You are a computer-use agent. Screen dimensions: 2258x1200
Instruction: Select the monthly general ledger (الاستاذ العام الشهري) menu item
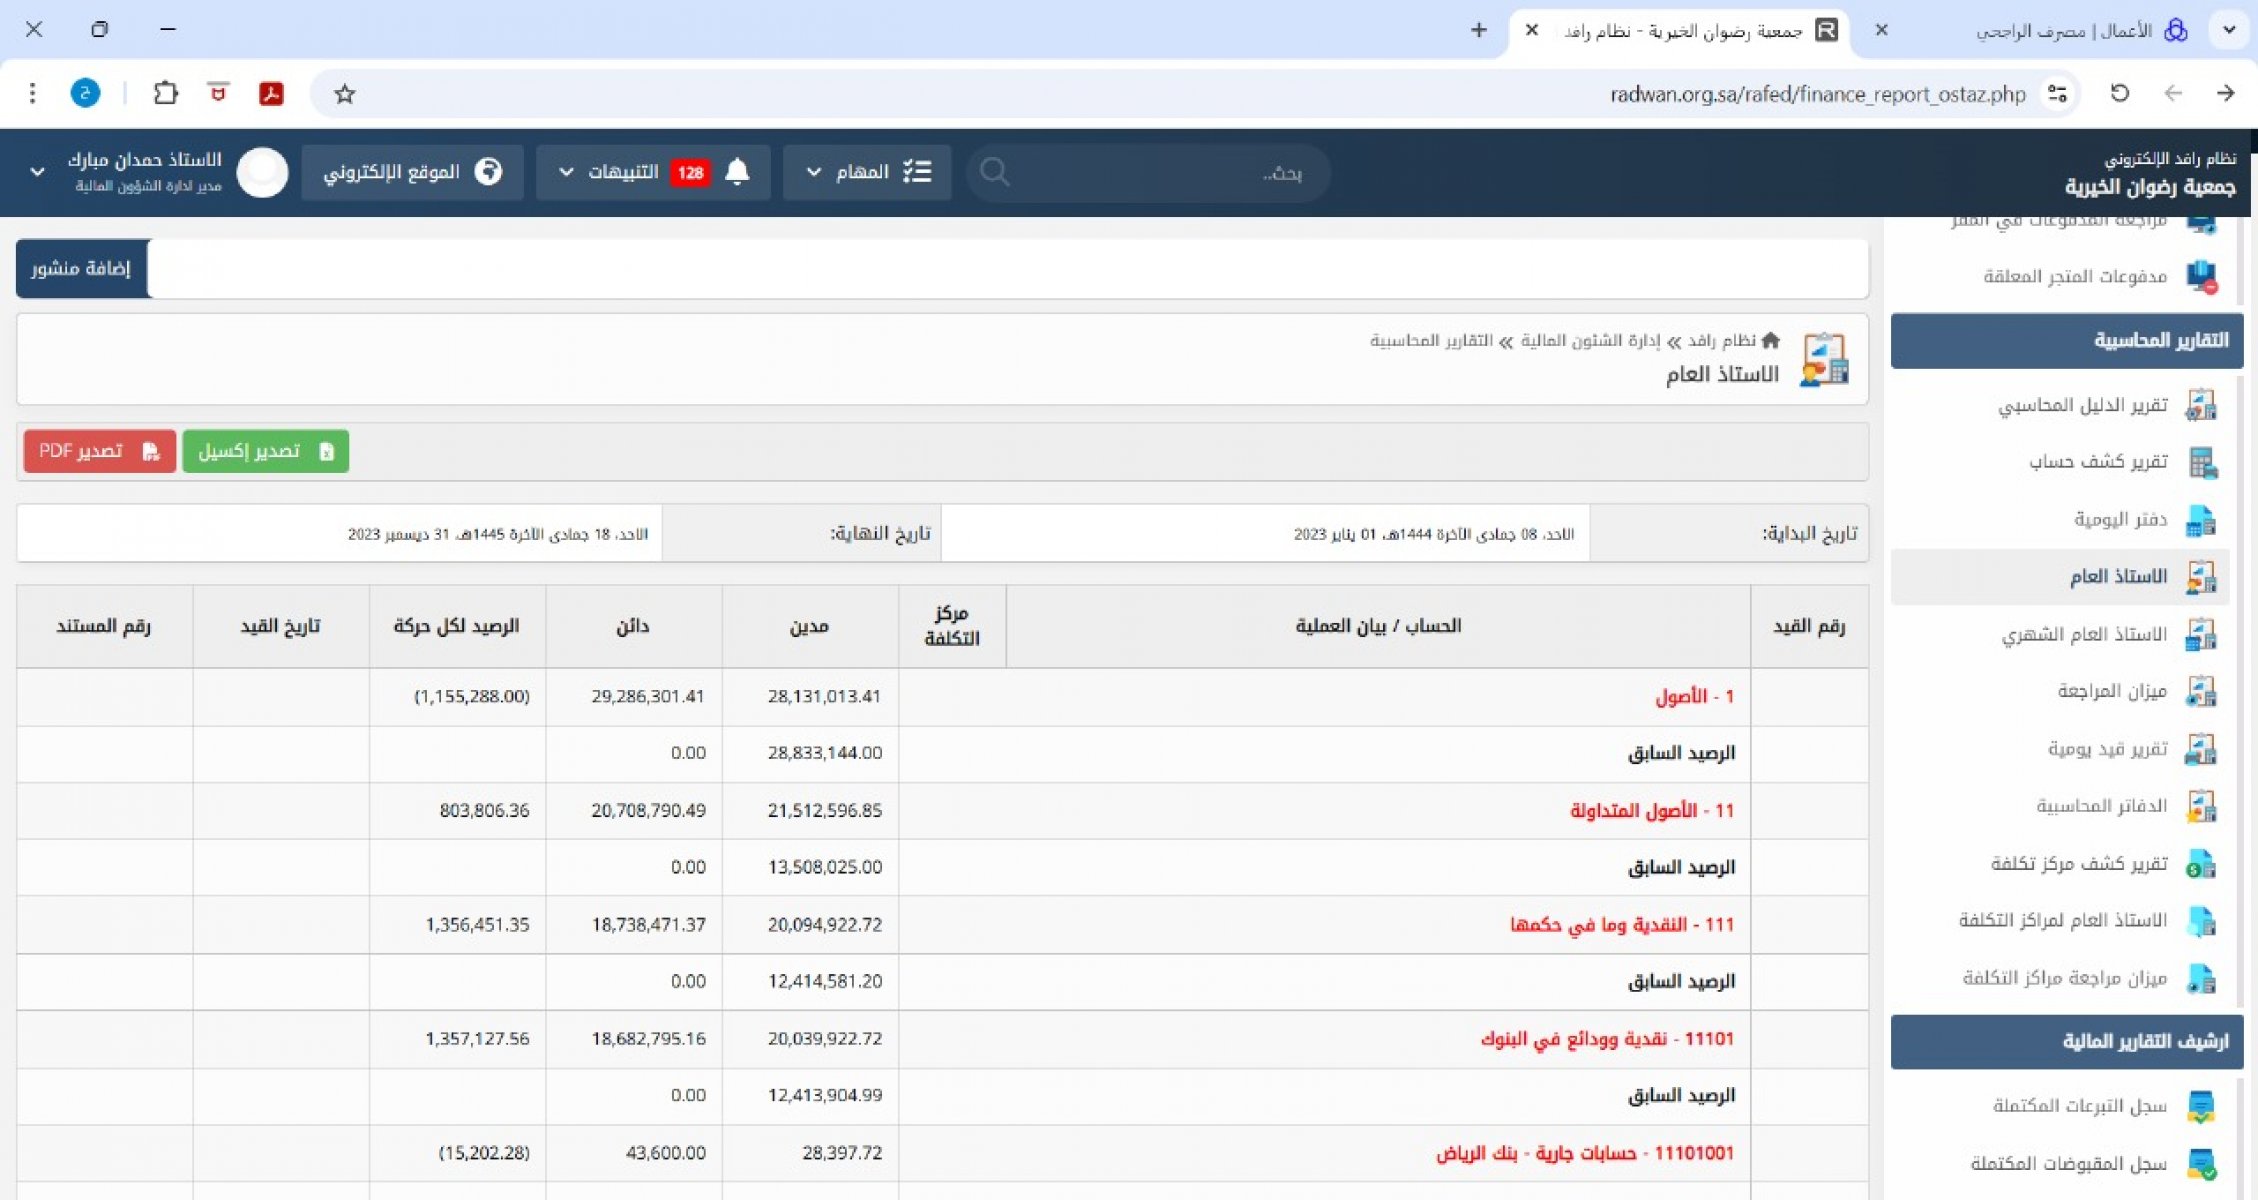pos(2084,635)
